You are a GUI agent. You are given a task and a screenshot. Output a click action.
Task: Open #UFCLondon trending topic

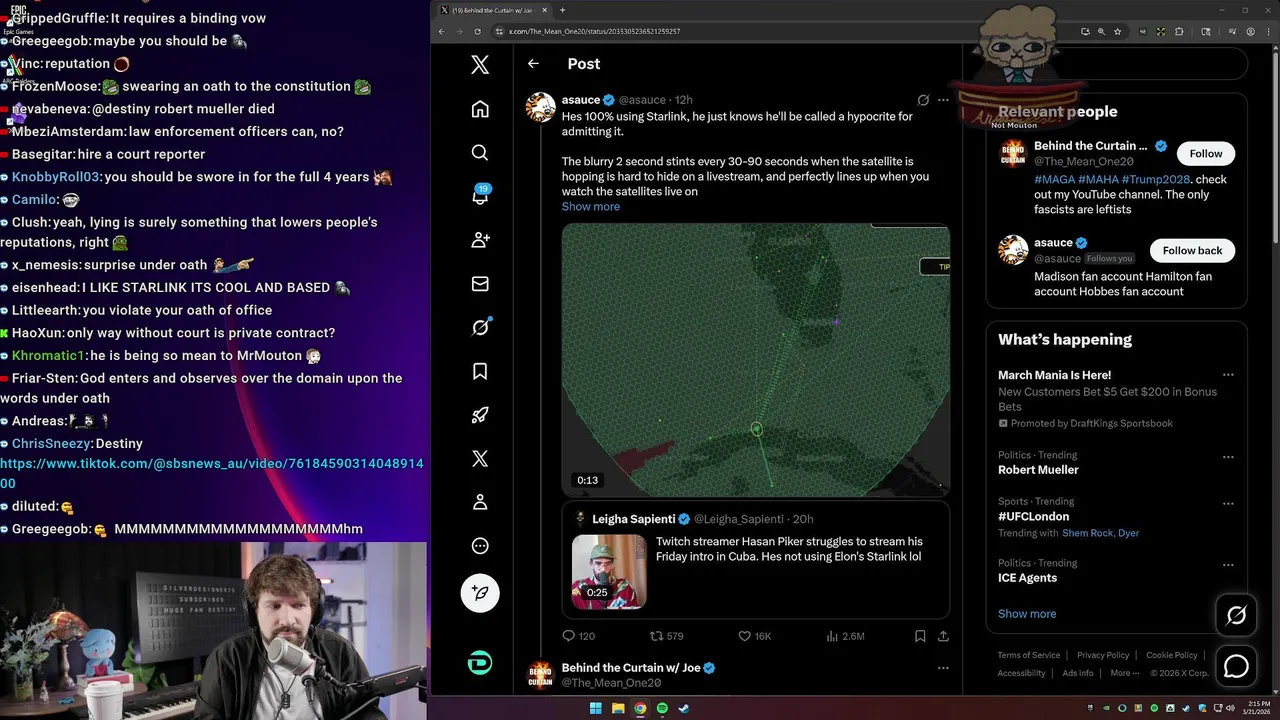pyautogui.click(x=1033, y=517)
